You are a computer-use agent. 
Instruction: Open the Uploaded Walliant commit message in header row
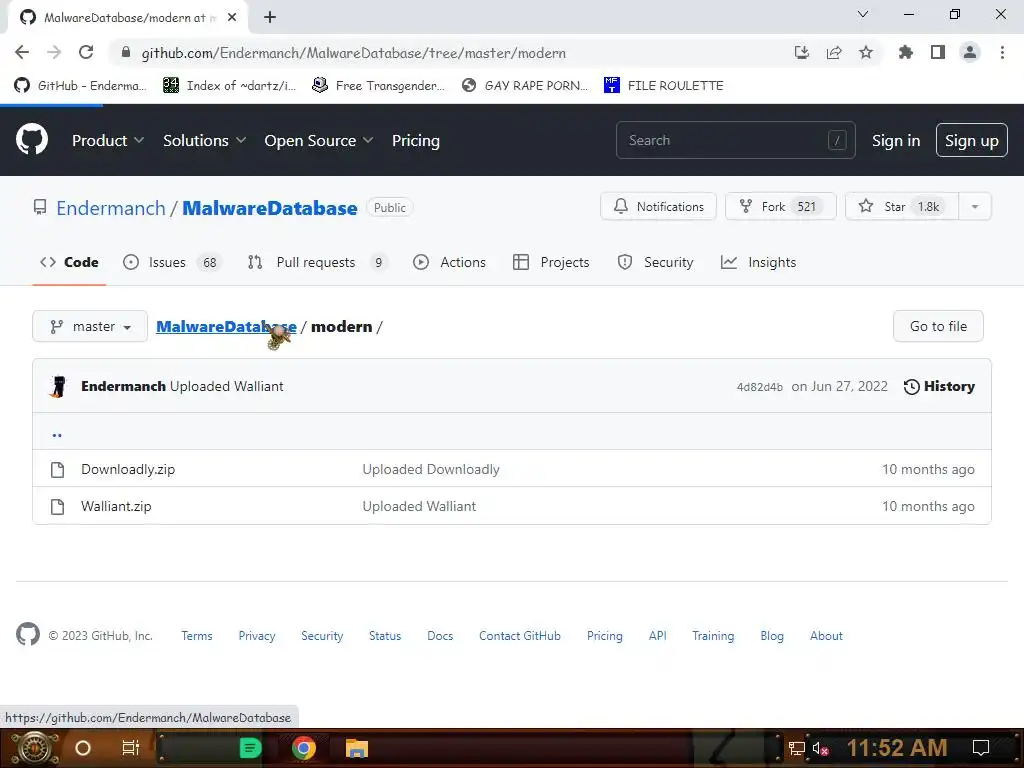point(227,386)
